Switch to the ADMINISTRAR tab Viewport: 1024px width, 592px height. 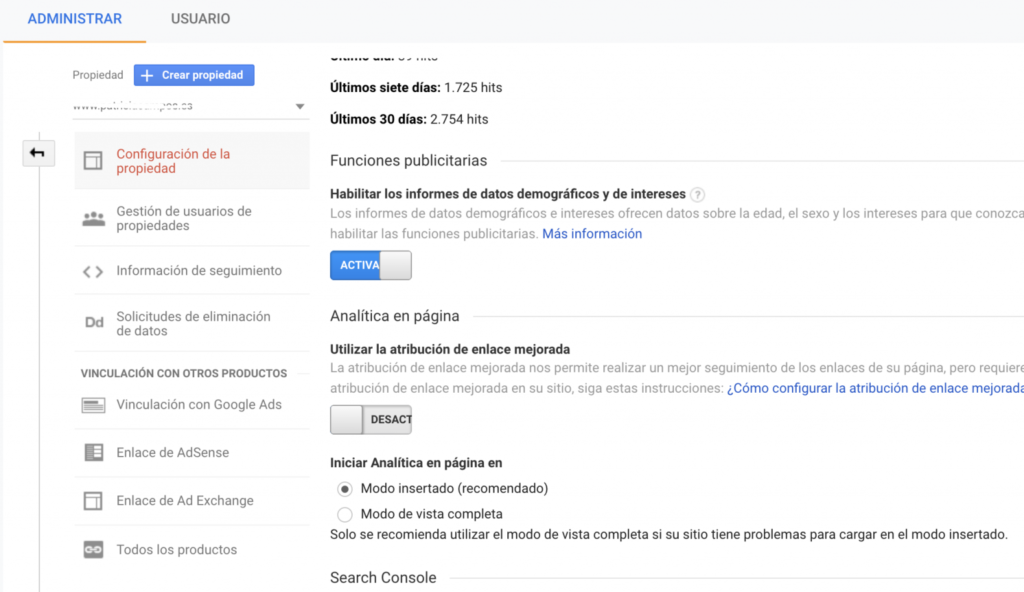tap(75, 19)
